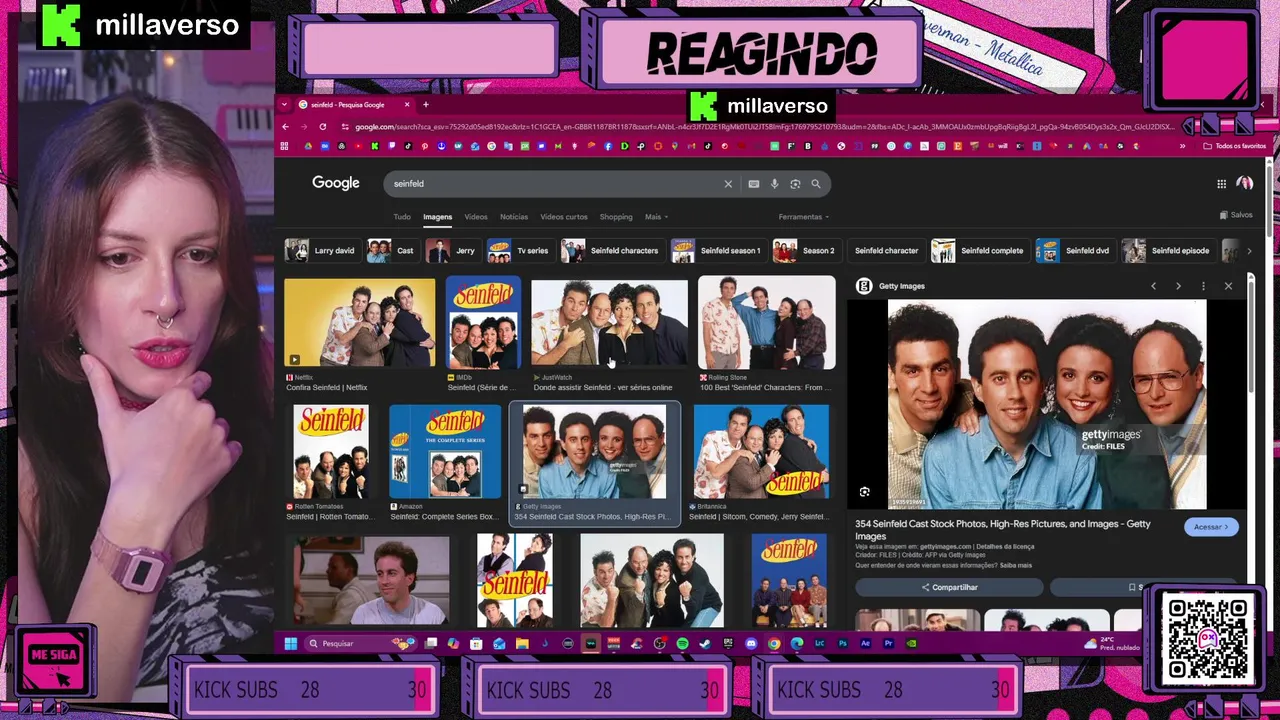The height and width of the screenshot is (720, 1280).
Task: Search inside the preview image with Lens icon
Action: pyautogui.click(x=865, y=492)
